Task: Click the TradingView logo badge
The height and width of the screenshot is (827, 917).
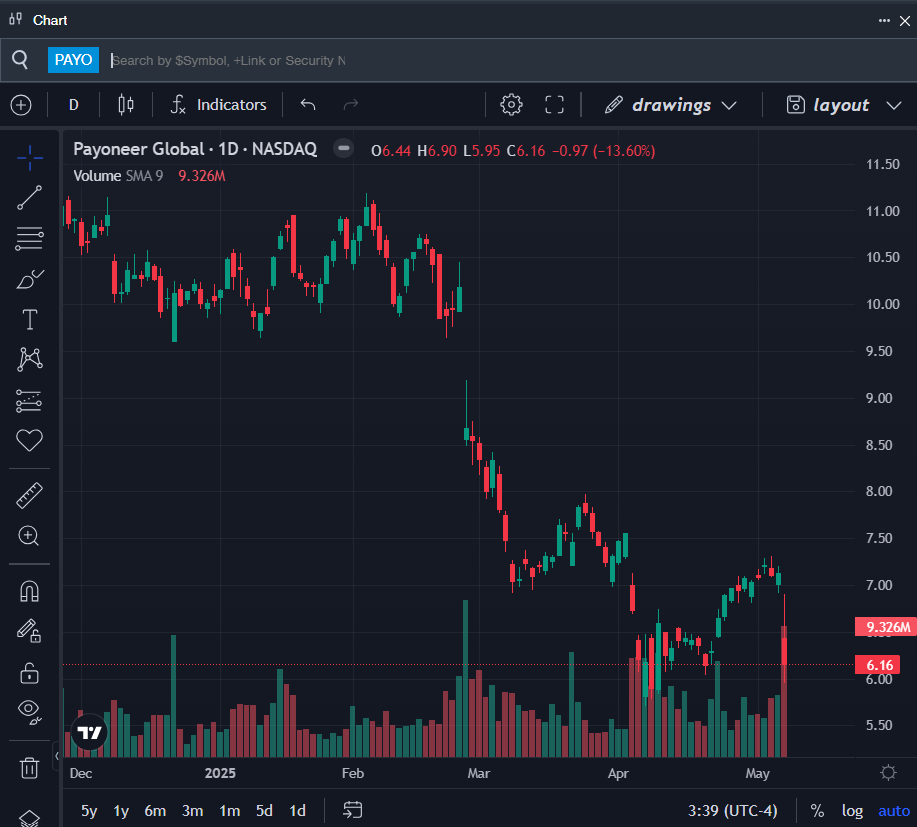Action: tap(89, 732)
